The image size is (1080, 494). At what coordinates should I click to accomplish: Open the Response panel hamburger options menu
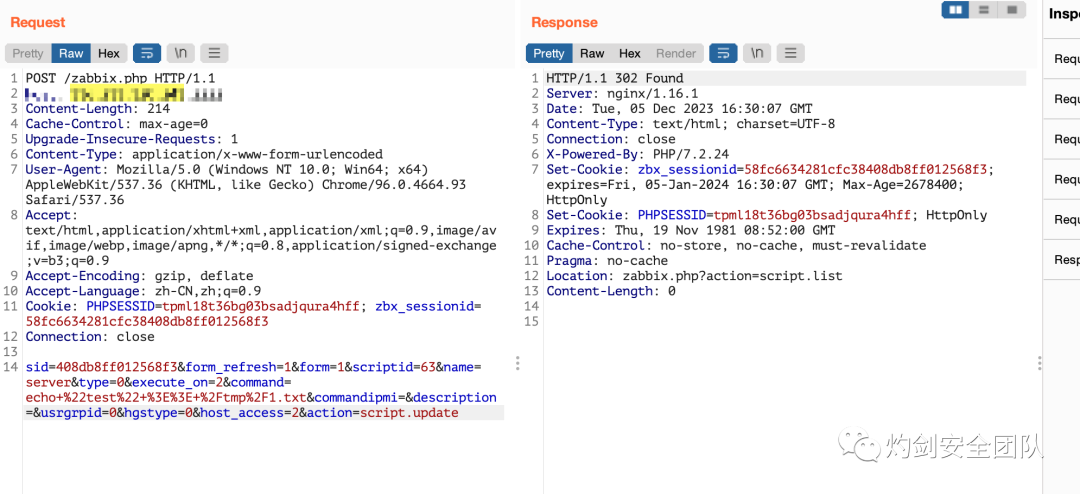coord(791,53)
